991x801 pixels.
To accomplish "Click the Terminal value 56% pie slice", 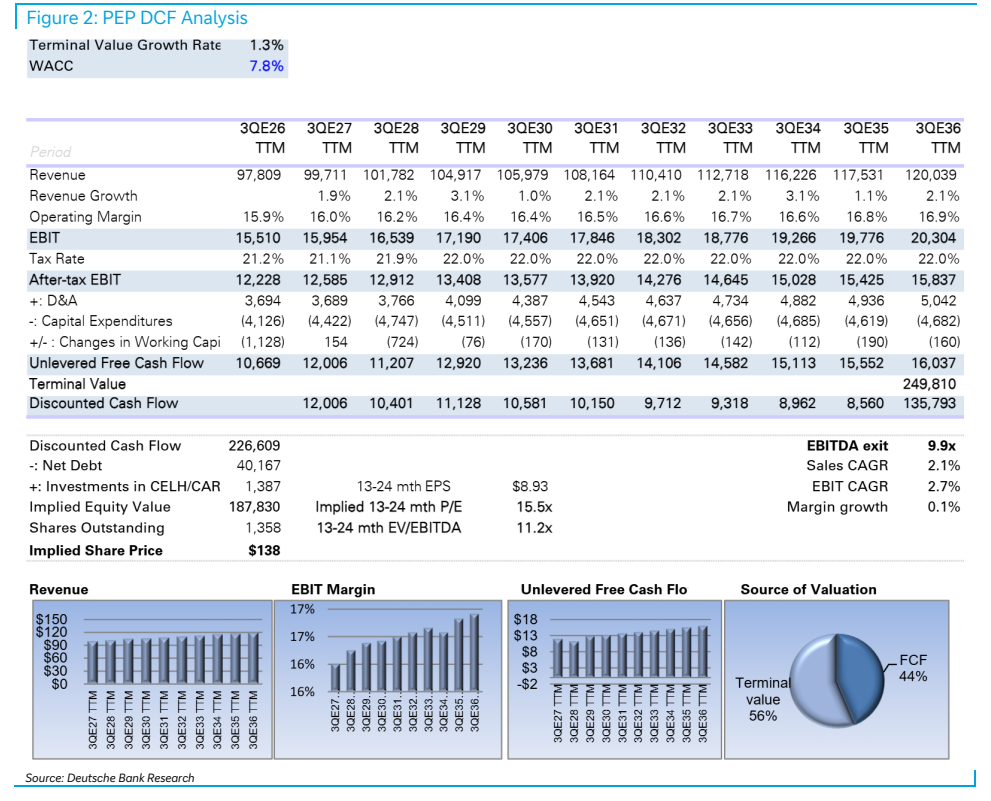I will (814, 683).
